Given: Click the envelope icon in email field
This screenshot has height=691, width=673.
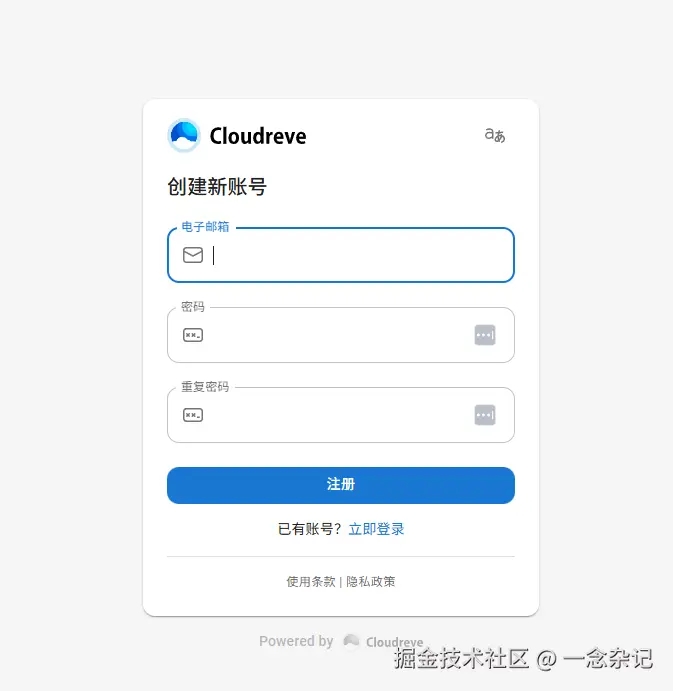Looking at the screenshot, I should (x=193, y=255).
